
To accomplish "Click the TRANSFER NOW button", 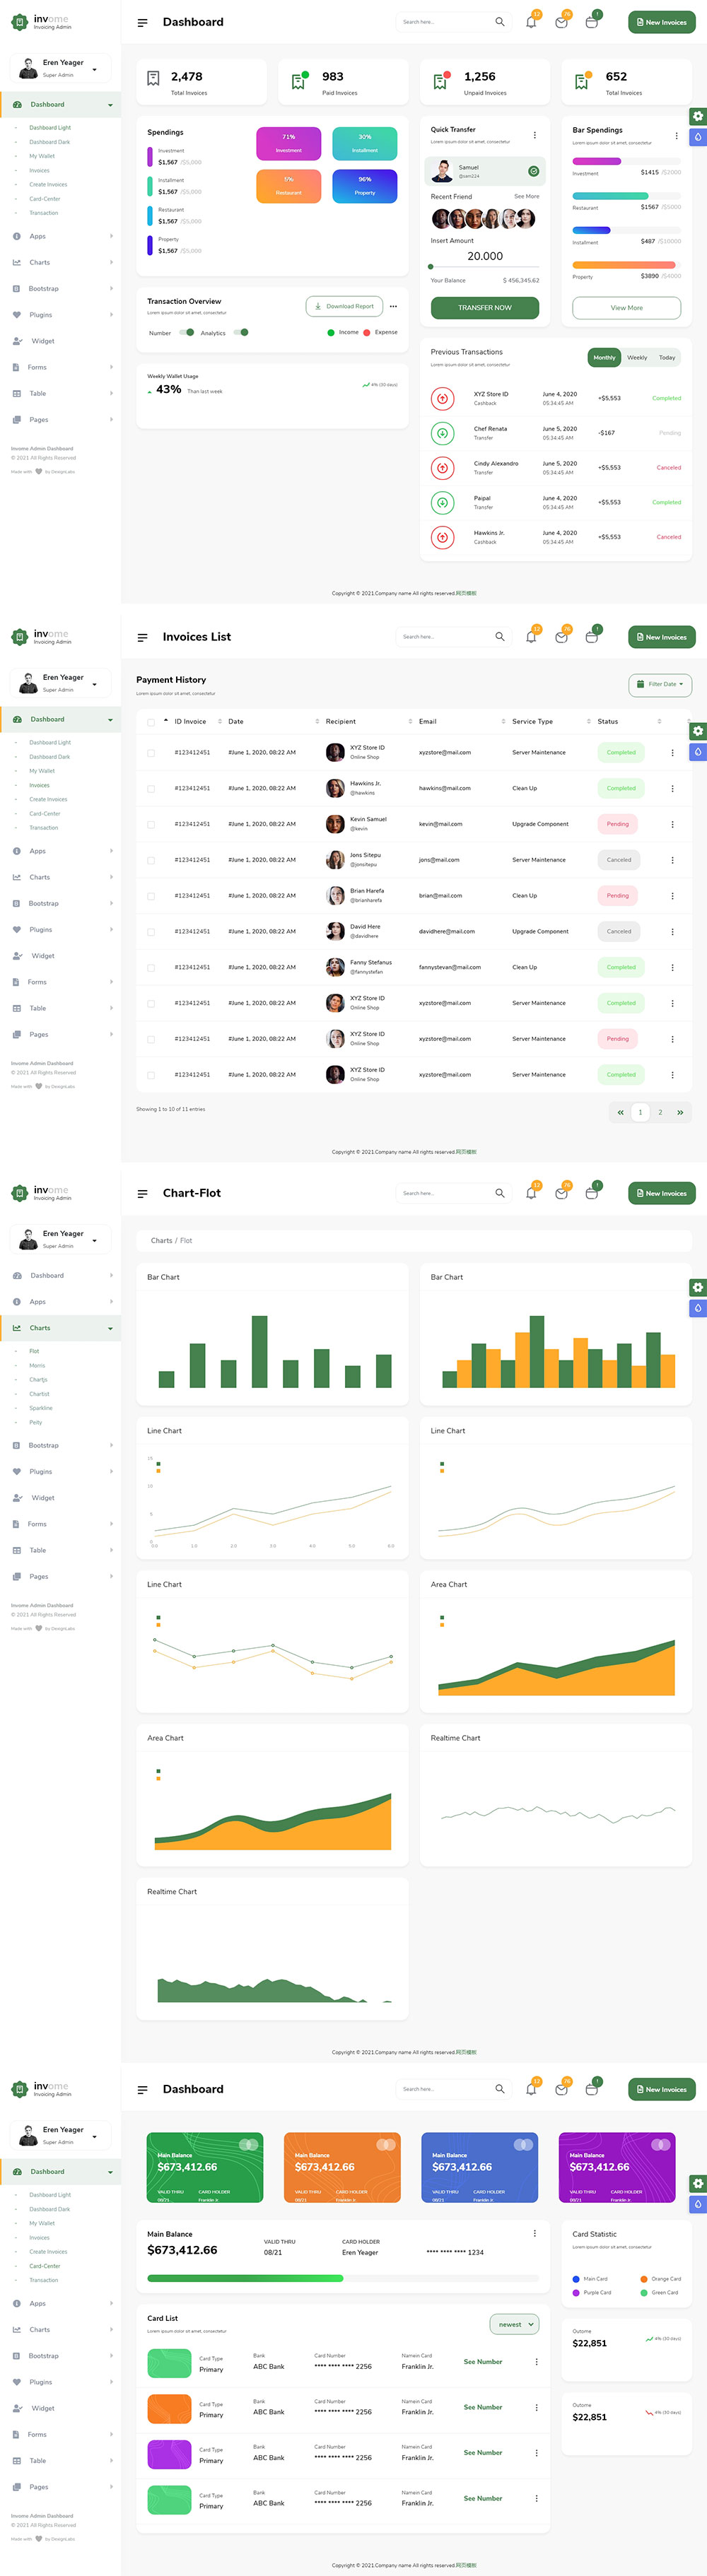I will click(x=485, y=307).
